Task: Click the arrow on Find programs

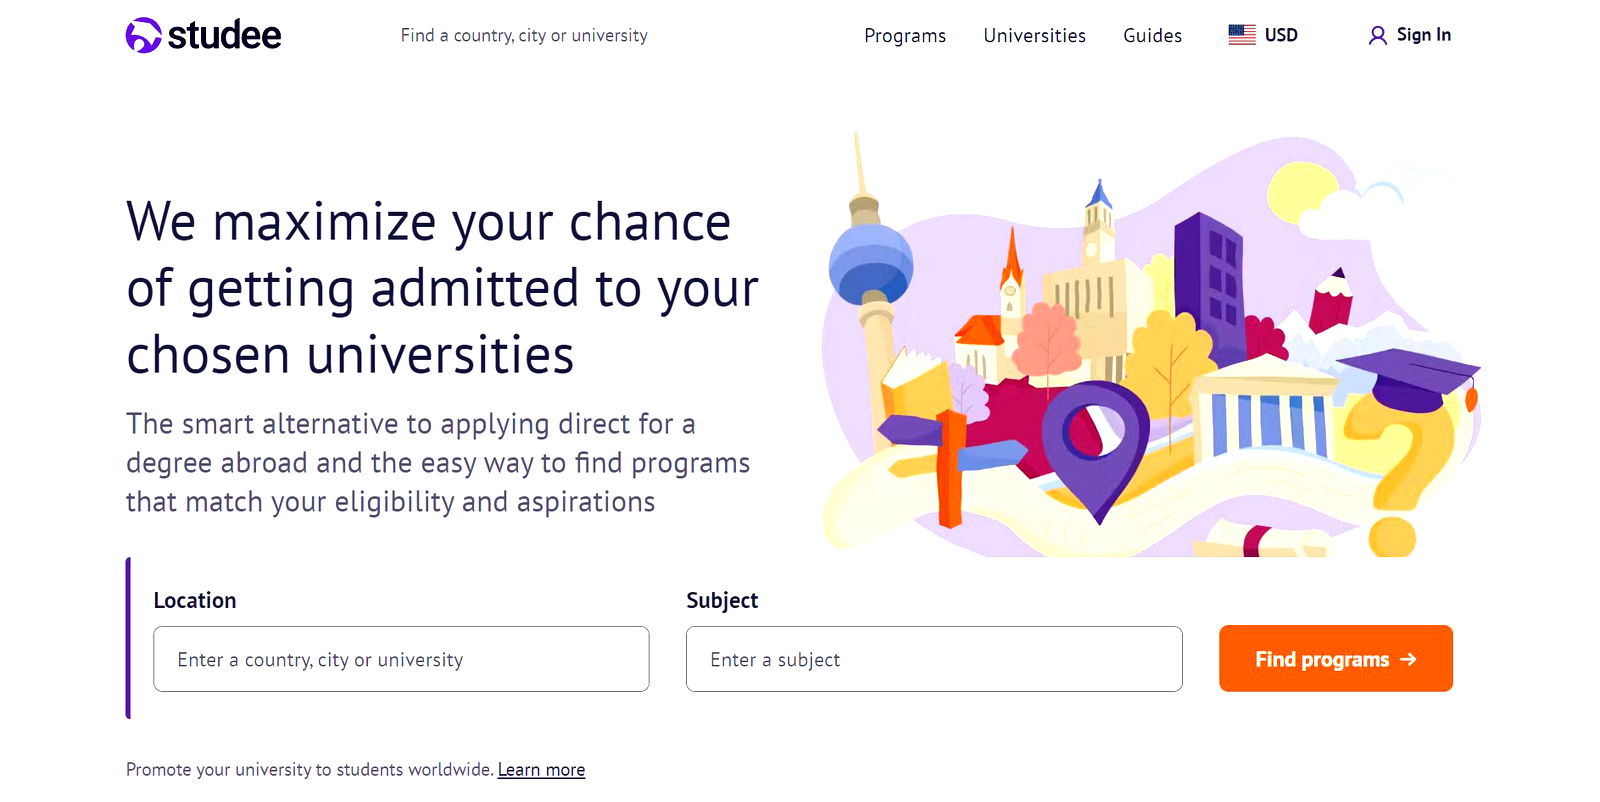Action: (x=1408, y=659)
